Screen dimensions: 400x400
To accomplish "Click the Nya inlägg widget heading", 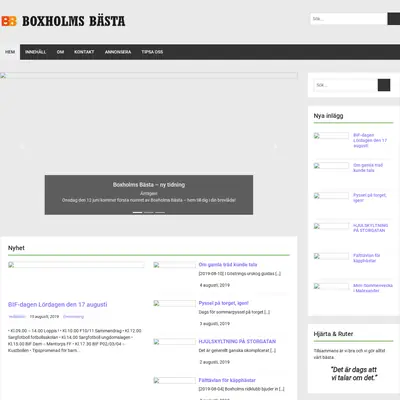I will (328, 116).
